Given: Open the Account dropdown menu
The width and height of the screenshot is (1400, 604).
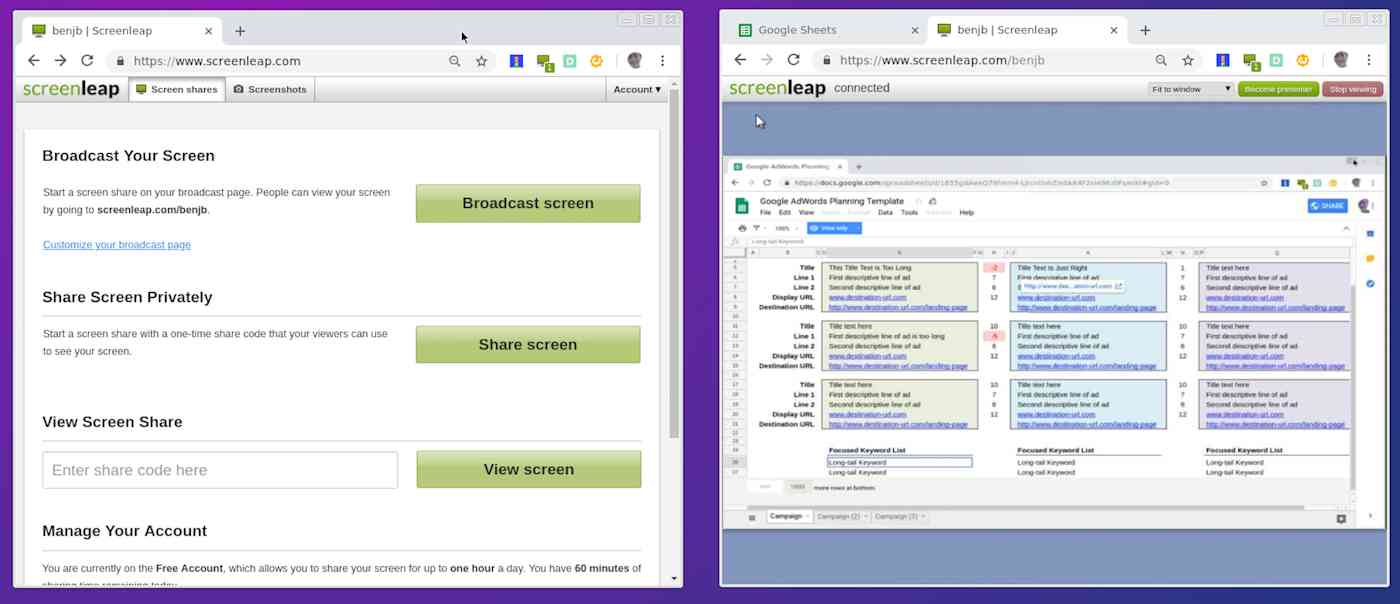Looking at the screenshot, I should [x=637, y=89].
